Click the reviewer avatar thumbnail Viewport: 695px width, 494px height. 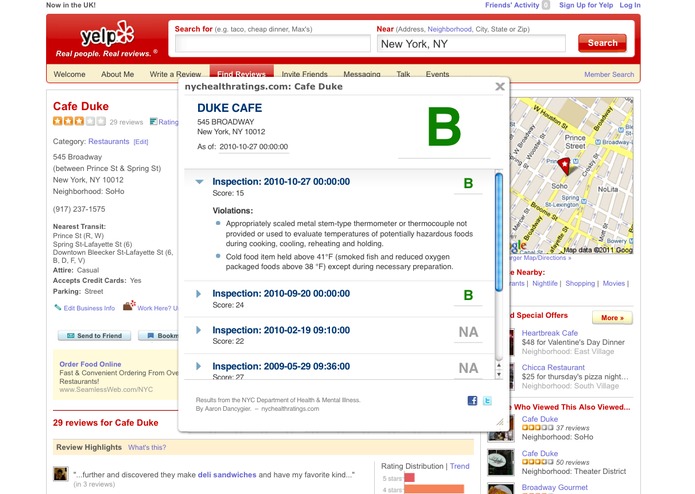[61, 474]
